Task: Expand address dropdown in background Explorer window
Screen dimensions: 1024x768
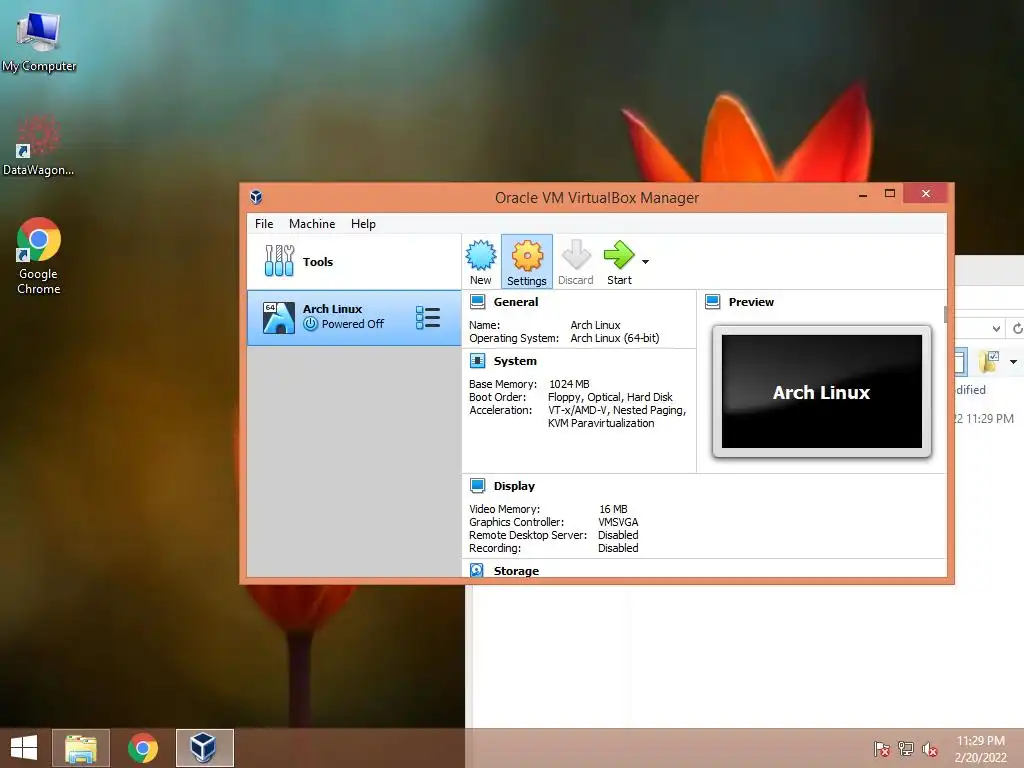Action: (996, 328)
